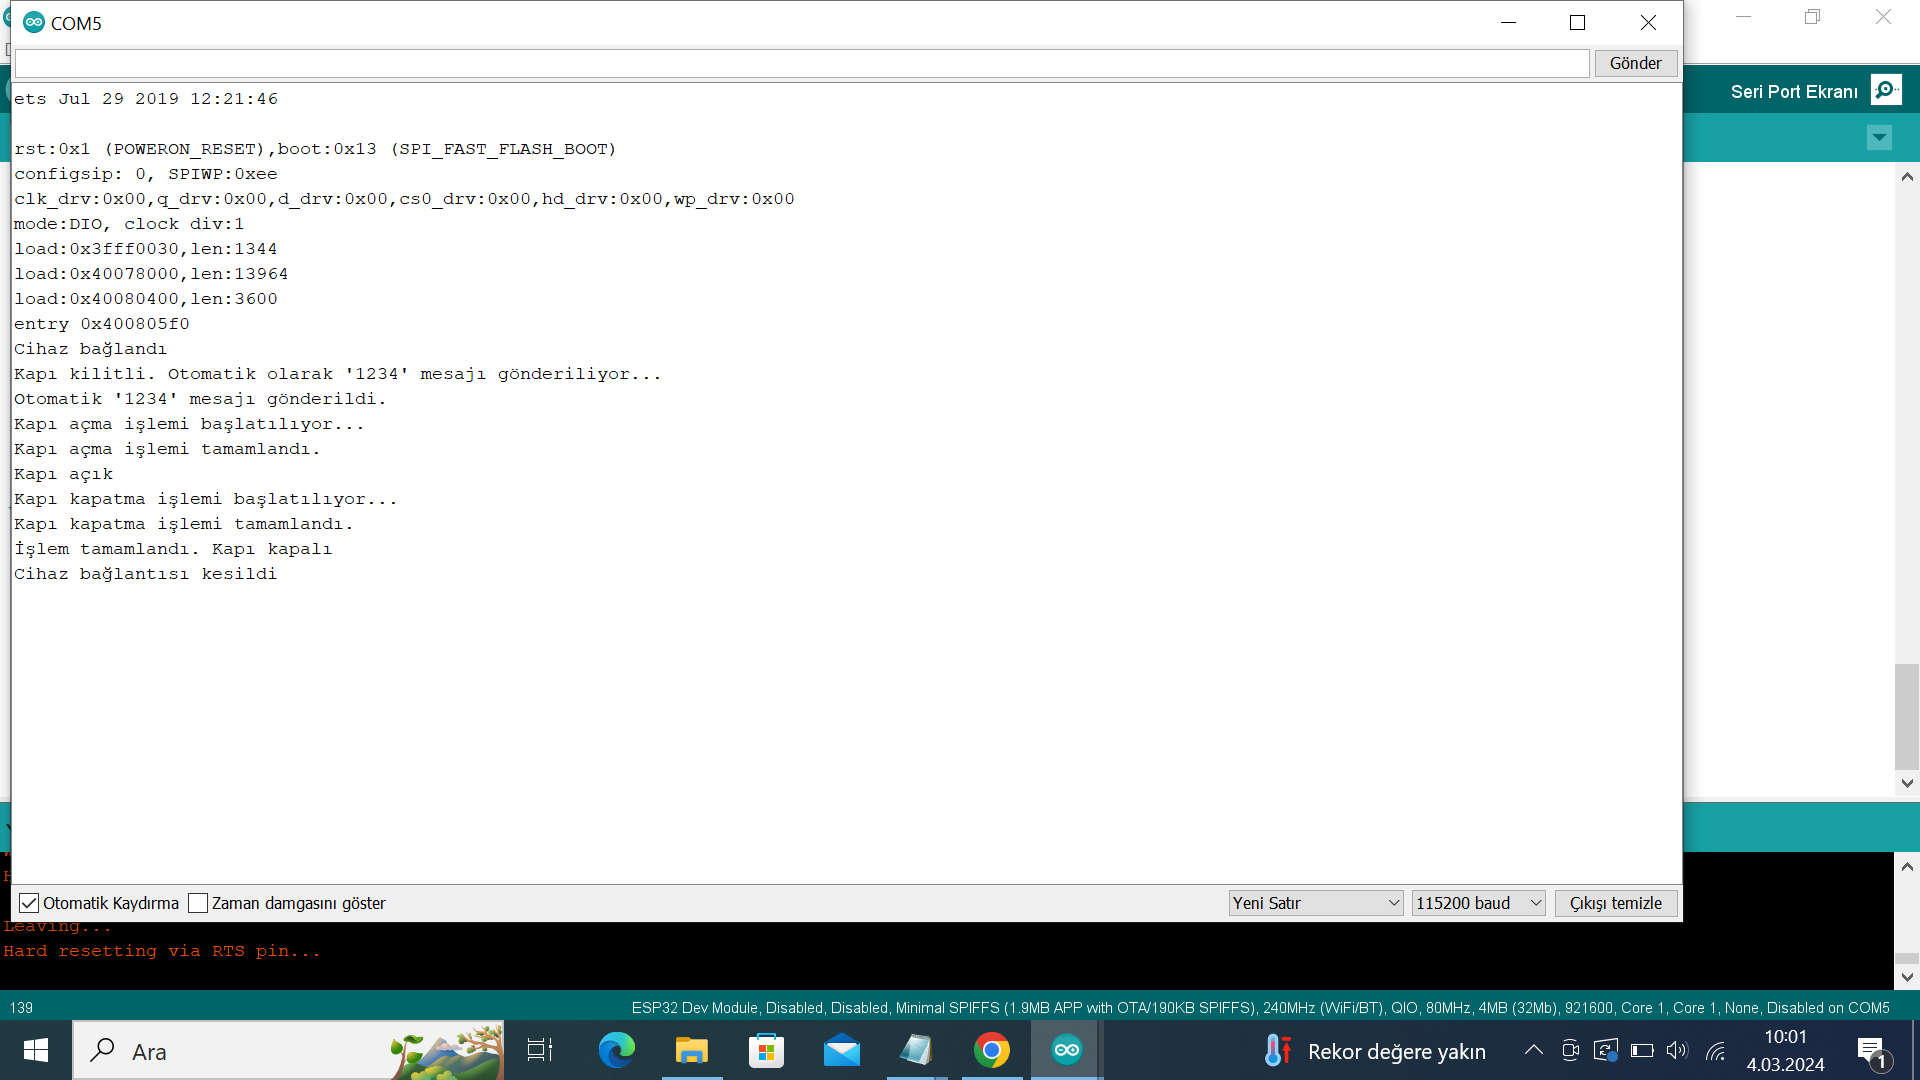1920x1080 pixels.
Task: Click the serial message input field
Action: tap(801, 64)
